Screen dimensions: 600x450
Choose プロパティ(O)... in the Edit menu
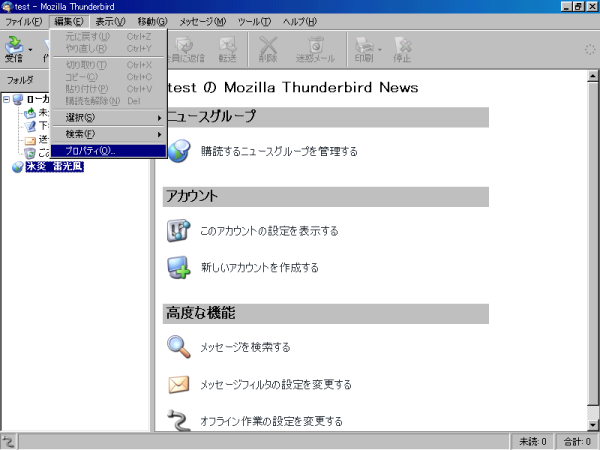pyautogui.click(x=109, y=151)
